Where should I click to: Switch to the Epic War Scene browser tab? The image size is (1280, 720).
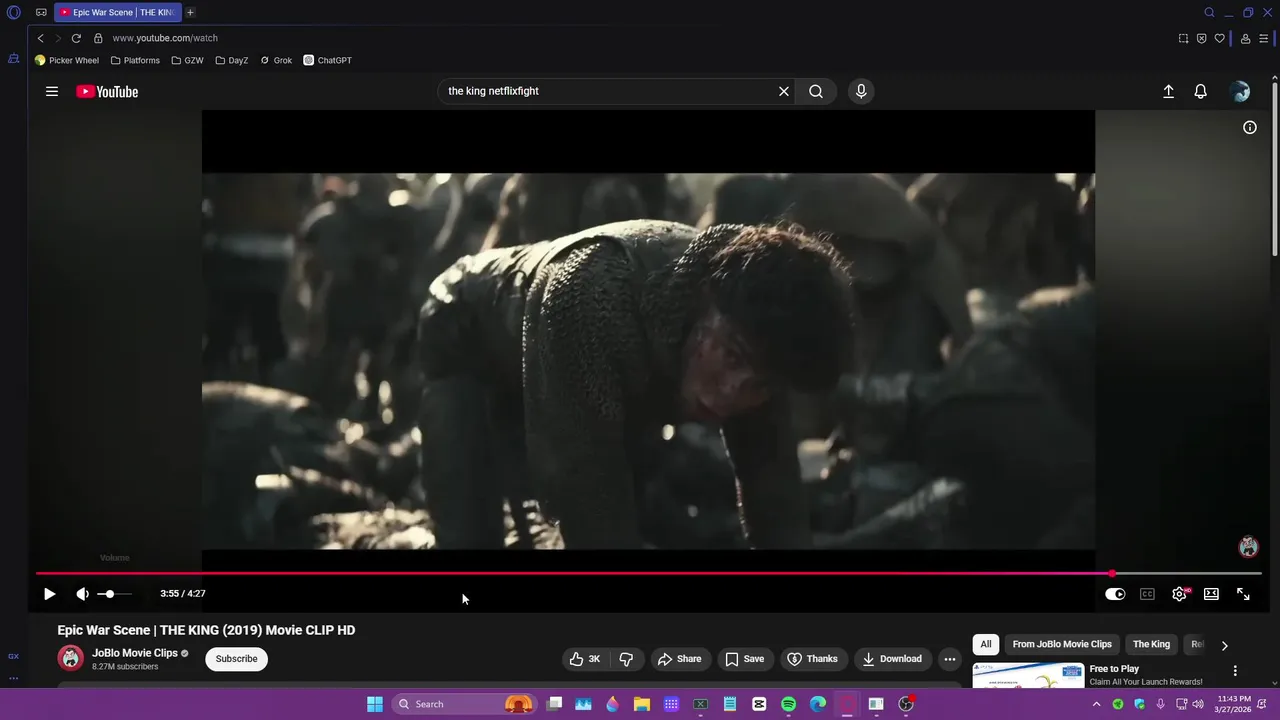[x=118, y=13]
